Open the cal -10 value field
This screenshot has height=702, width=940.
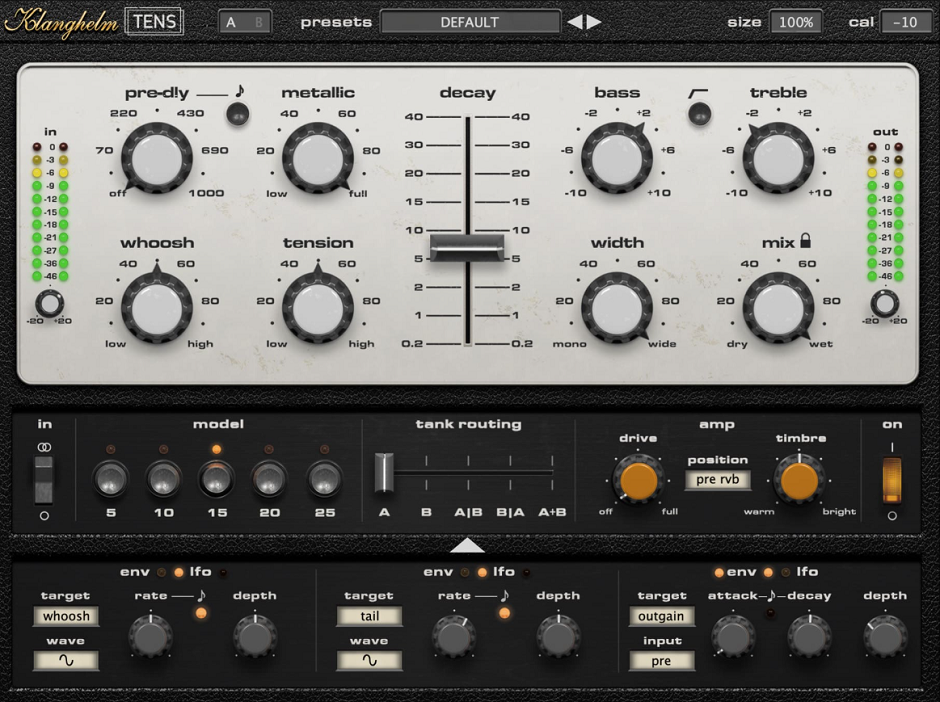click(x=905, y=23)
